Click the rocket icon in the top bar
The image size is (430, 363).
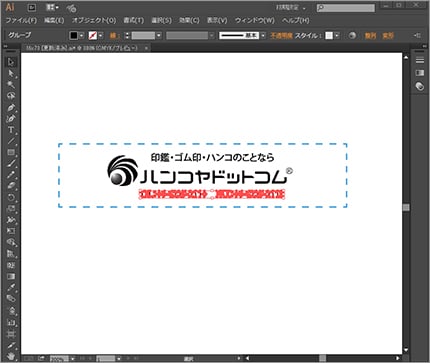[x=71, y=8]
